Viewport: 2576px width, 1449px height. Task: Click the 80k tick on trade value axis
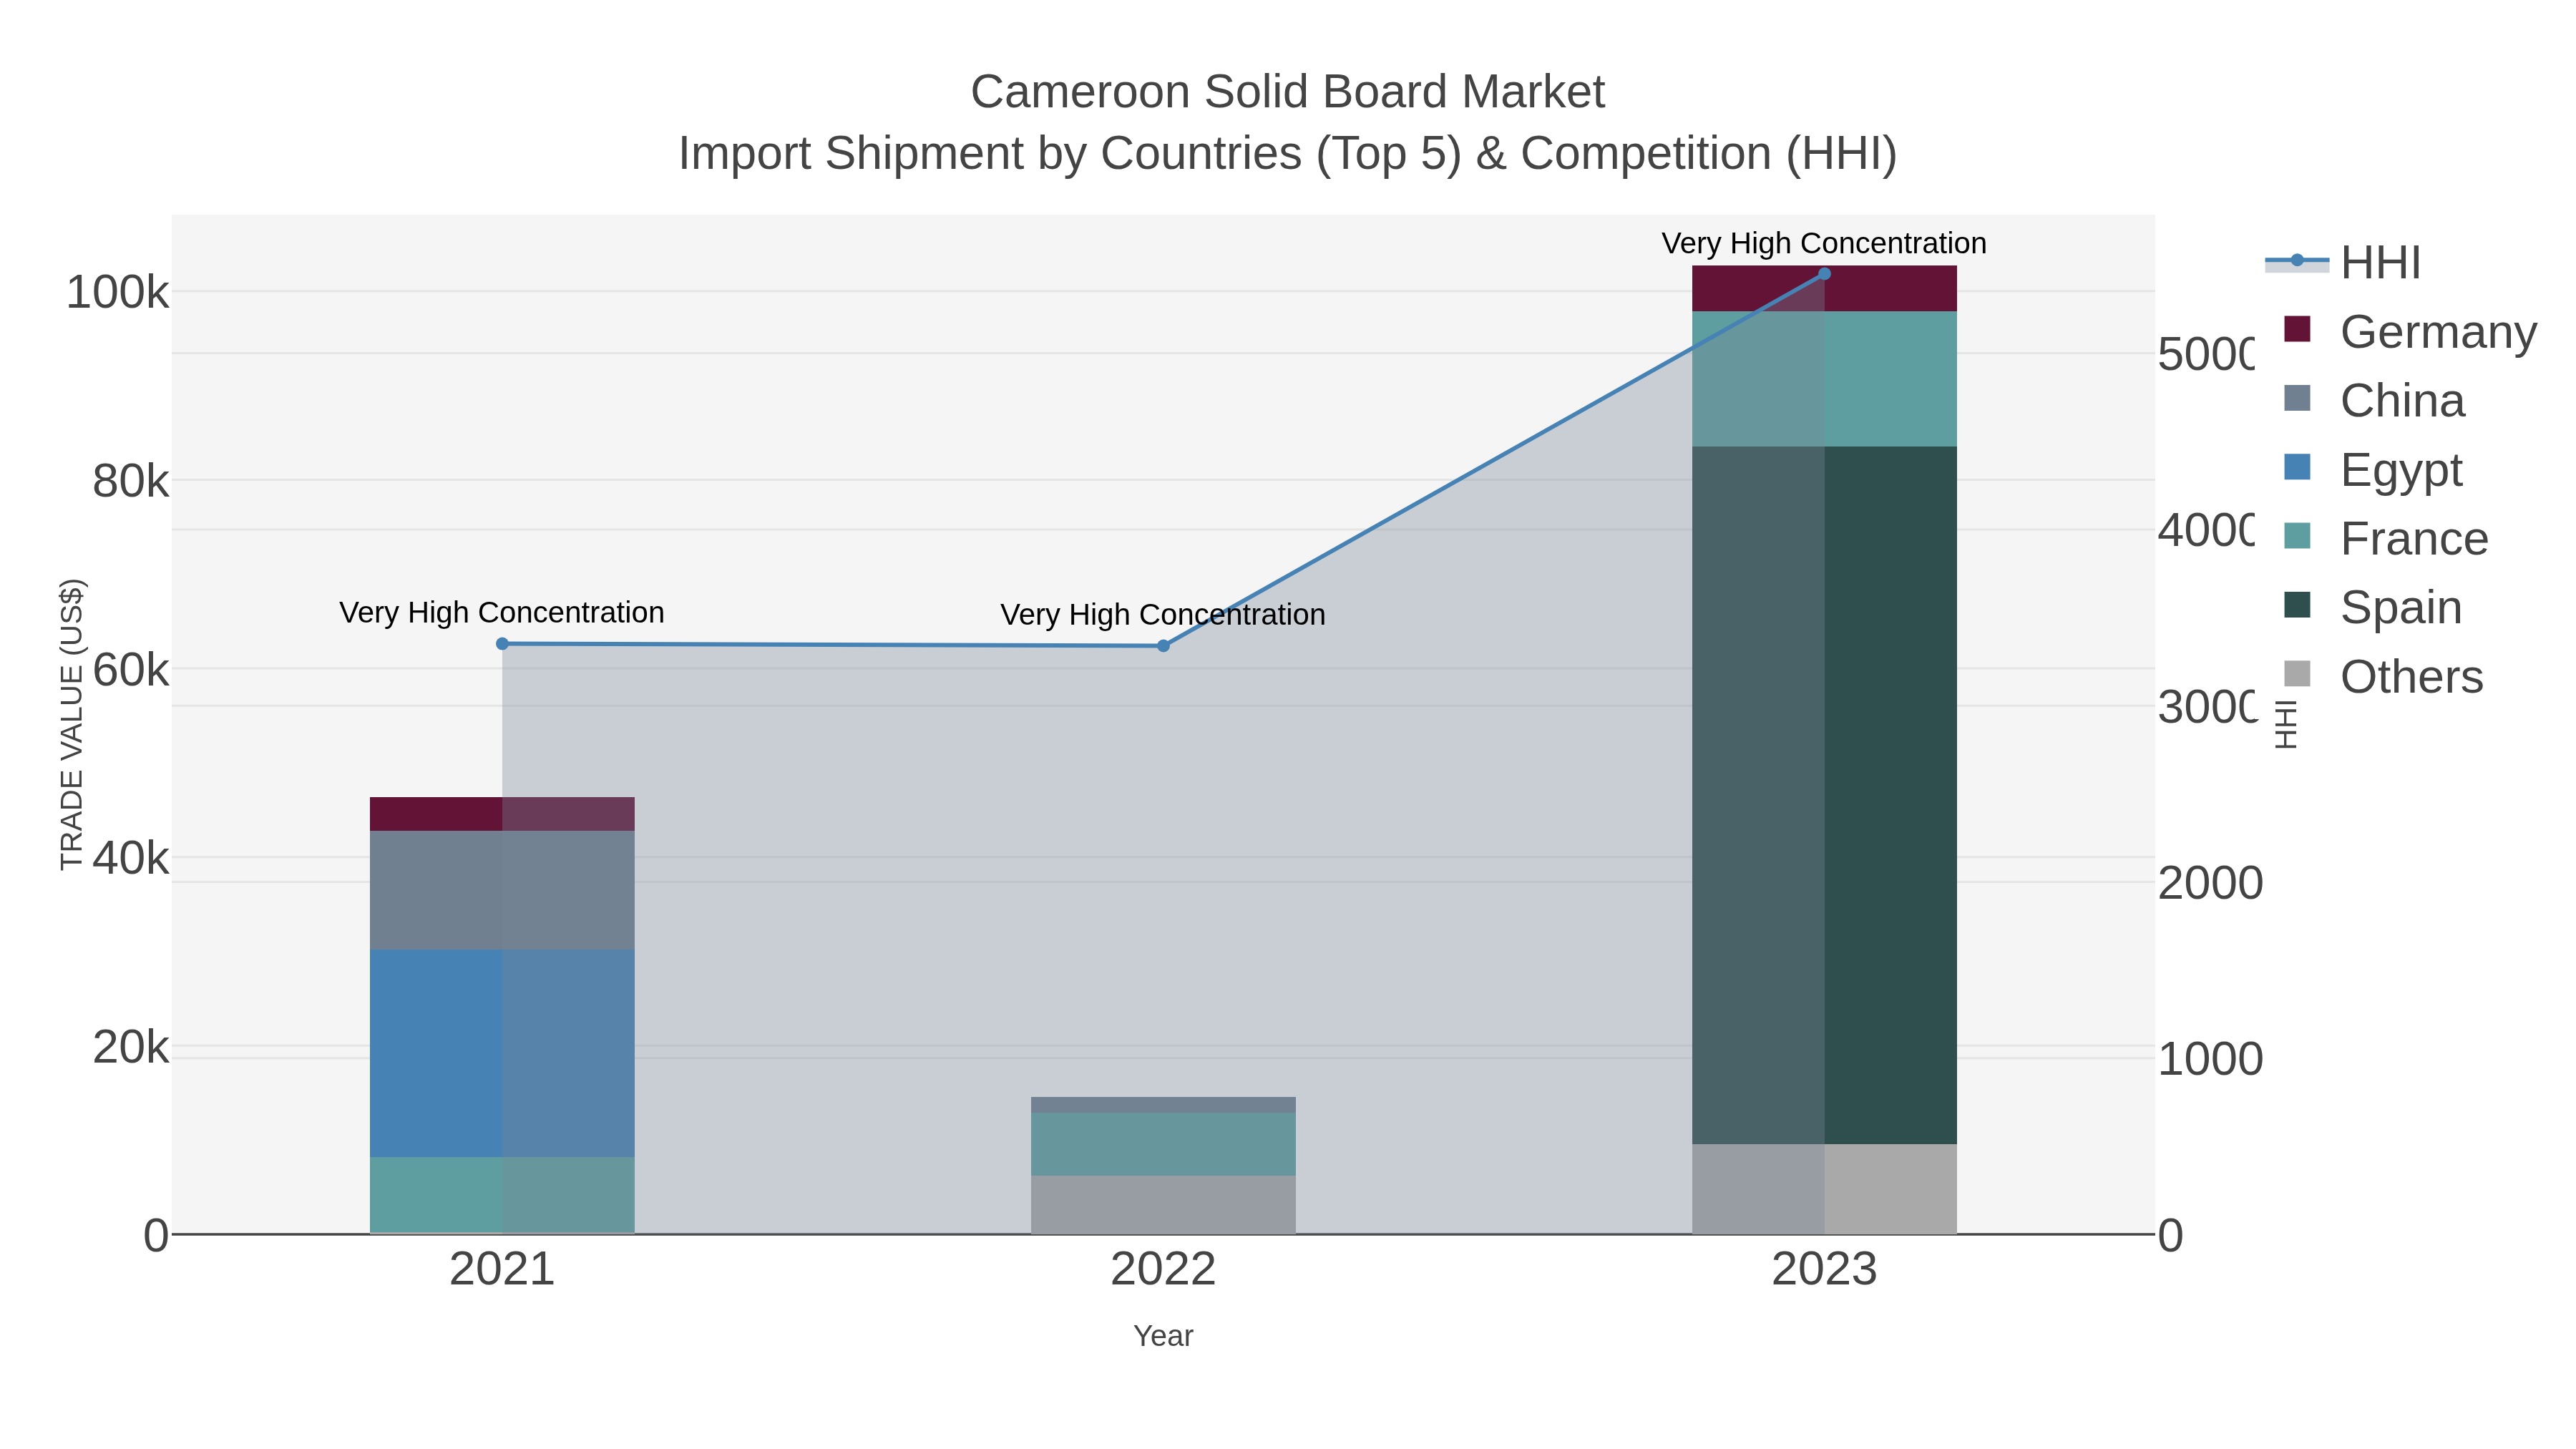[130, 481]
